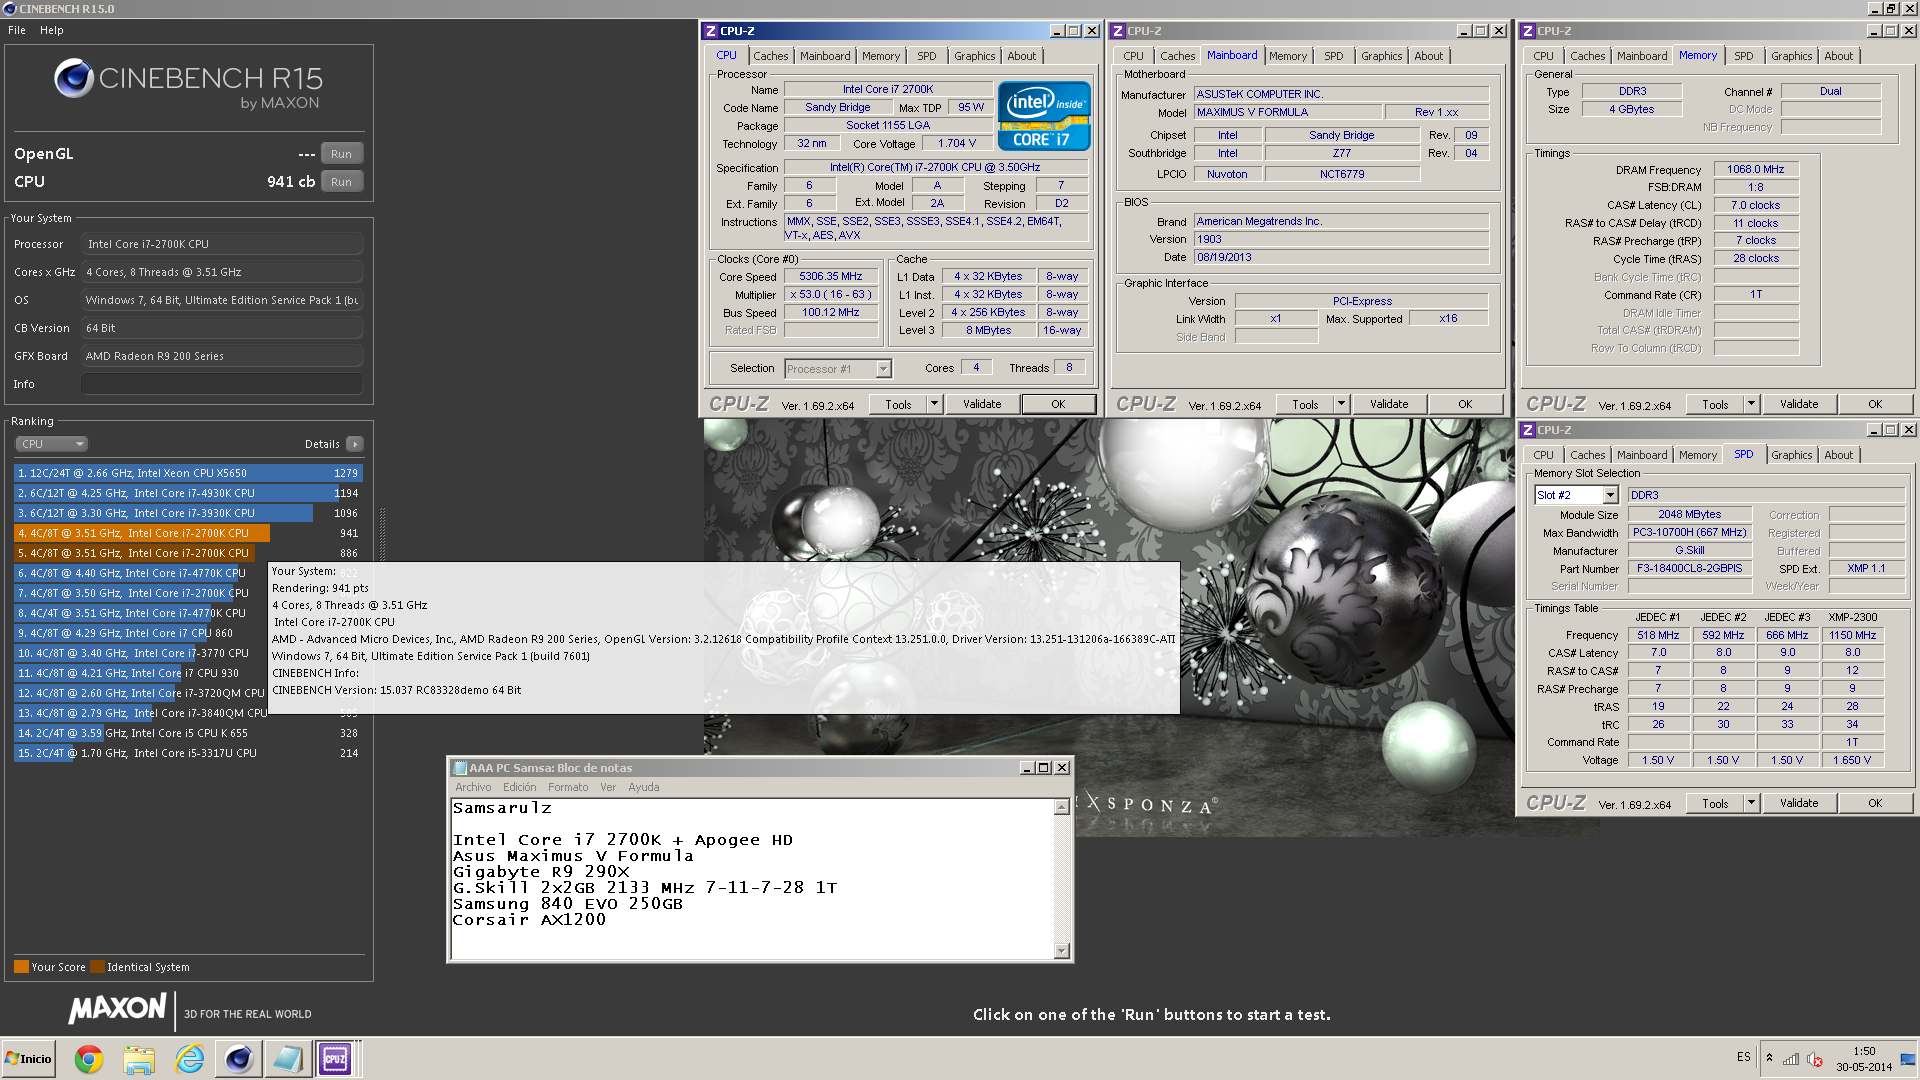Expand Tools dropdown arrow in Mainboard window

point(1342,404)
